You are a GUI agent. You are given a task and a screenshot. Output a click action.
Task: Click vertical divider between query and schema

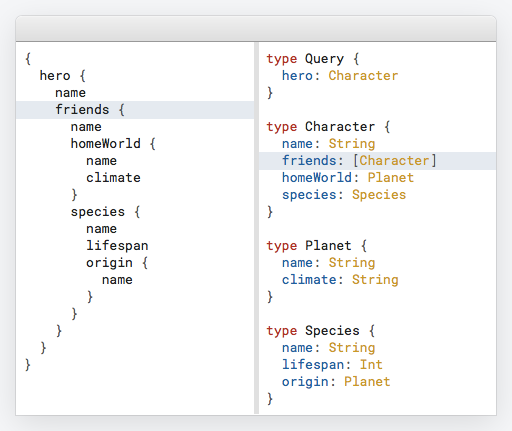coord(256,228)
